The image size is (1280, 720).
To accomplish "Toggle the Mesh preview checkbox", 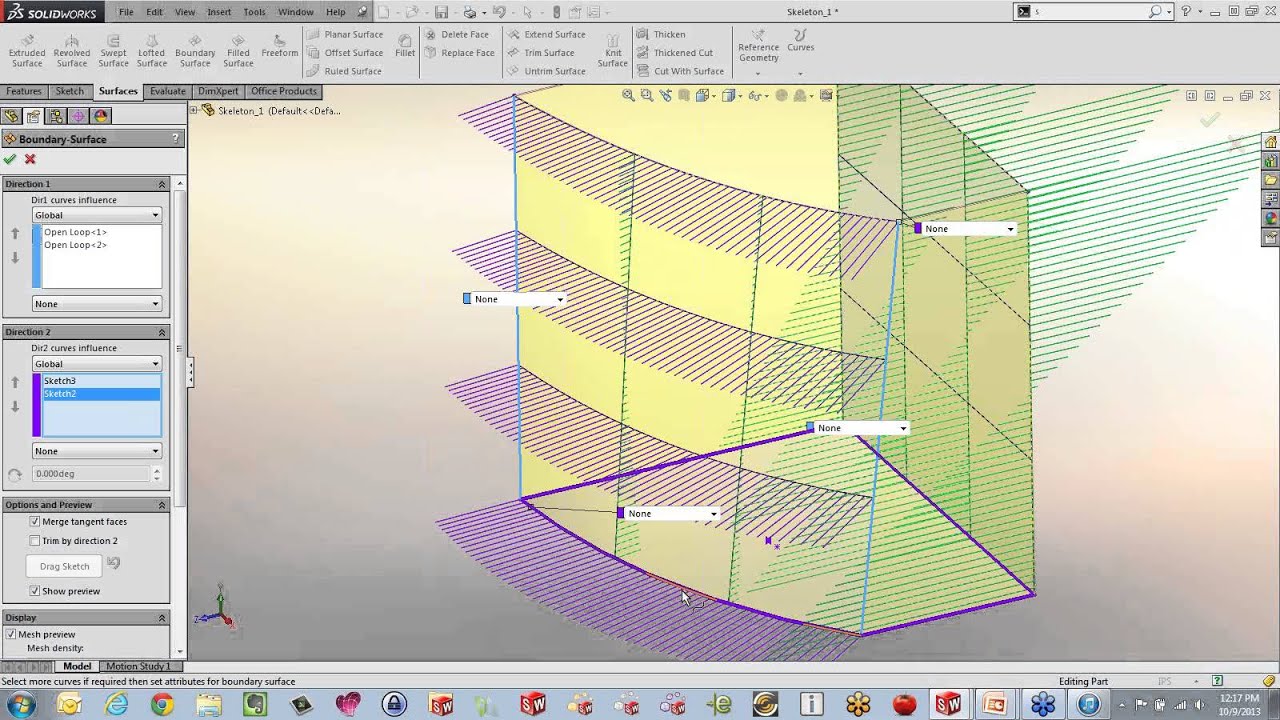I will (x=11, y=634).
